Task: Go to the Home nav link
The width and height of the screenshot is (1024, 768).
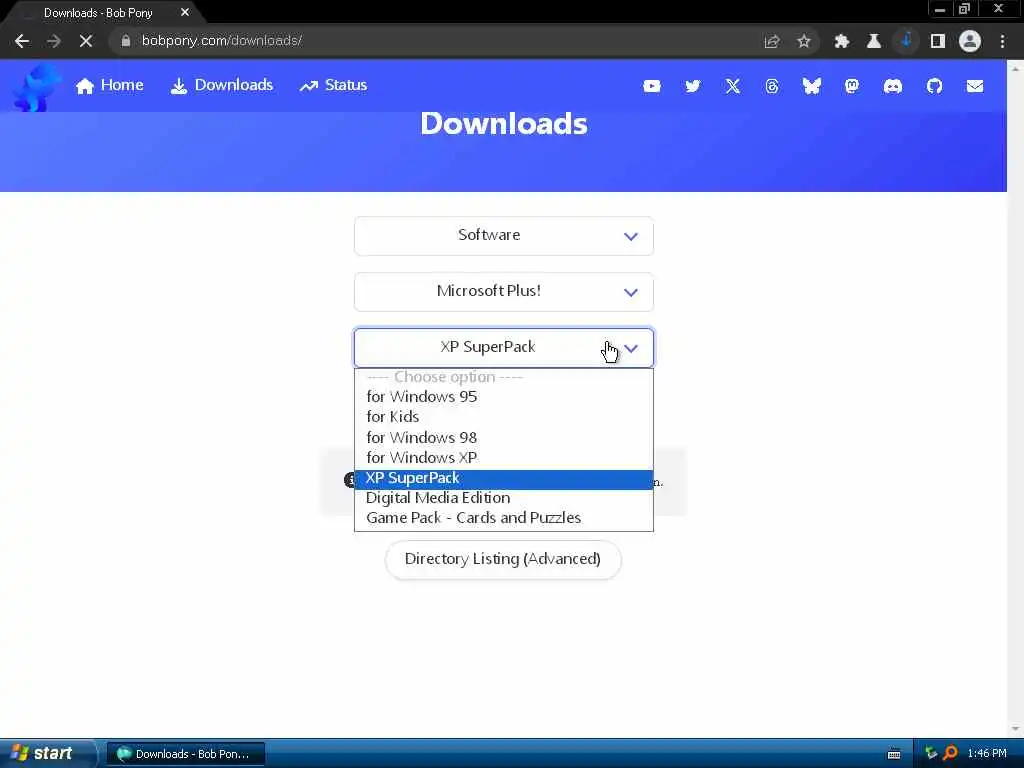Action: pos(109,86)
